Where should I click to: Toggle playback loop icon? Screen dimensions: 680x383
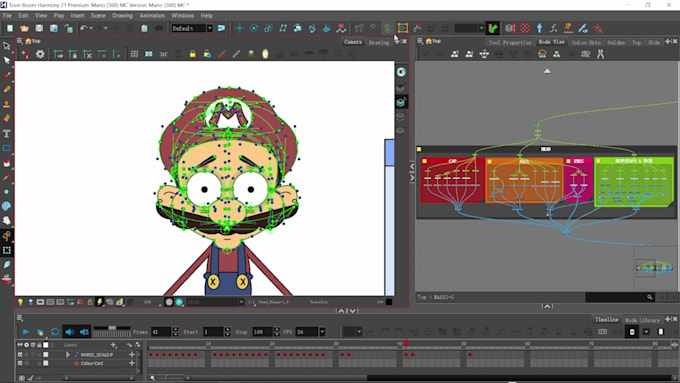pos(55,332)
